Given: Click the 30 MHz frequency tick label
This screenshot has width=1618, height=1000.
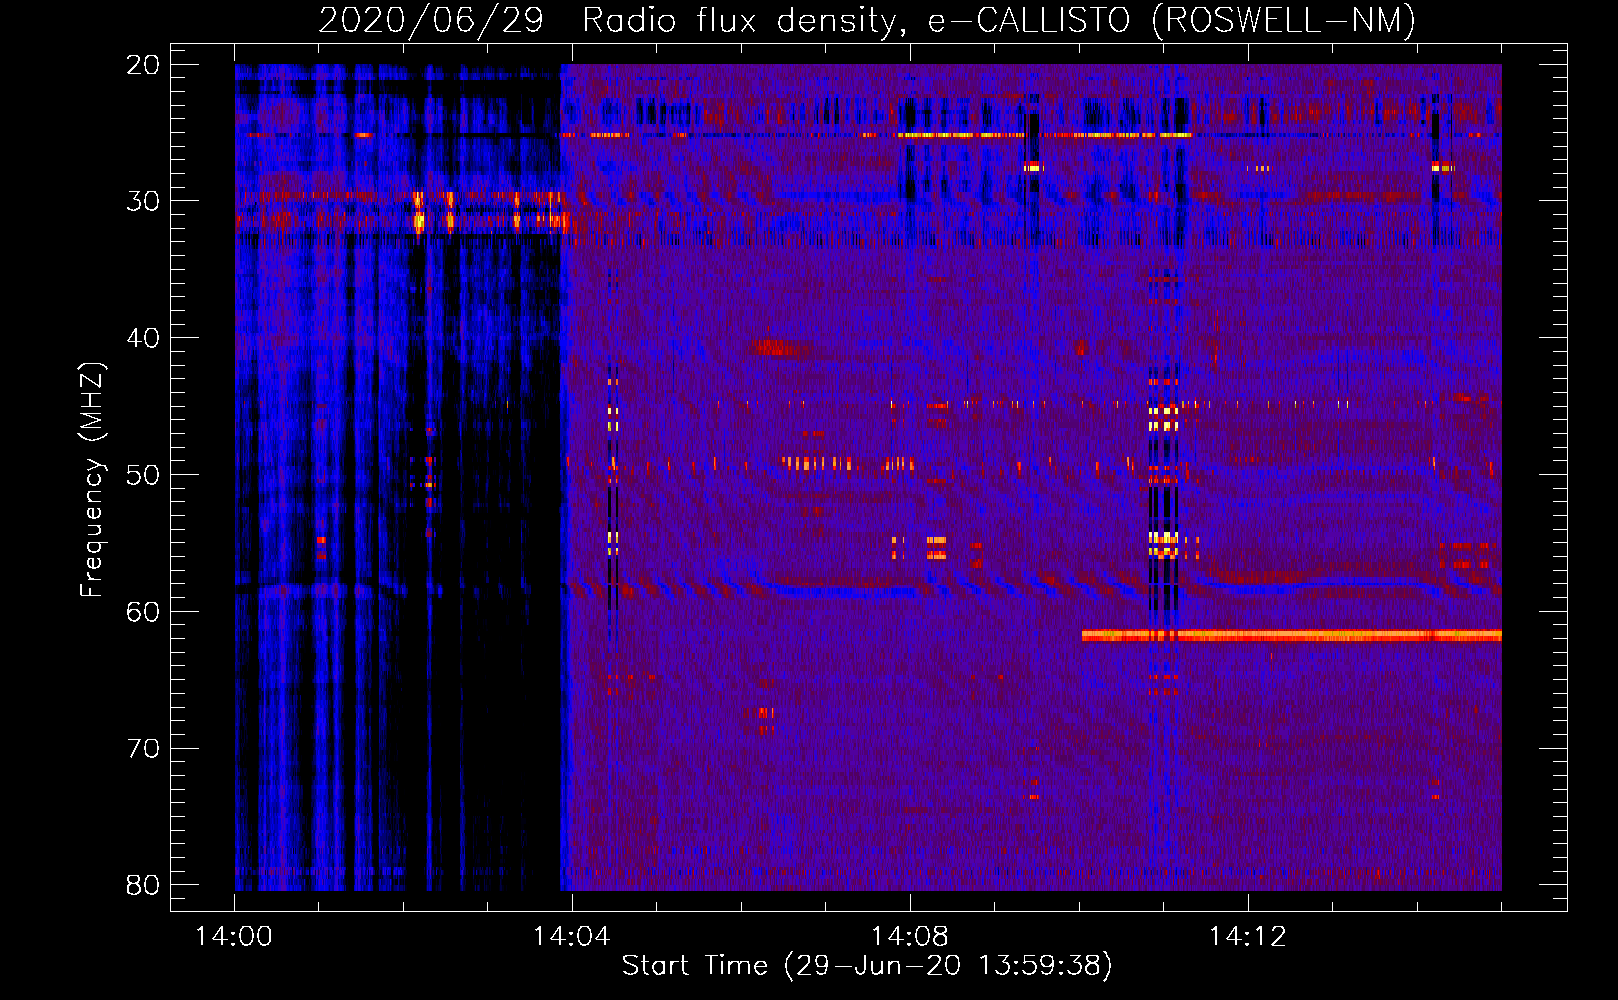Looking at the screenshot, I should (143, 201).
